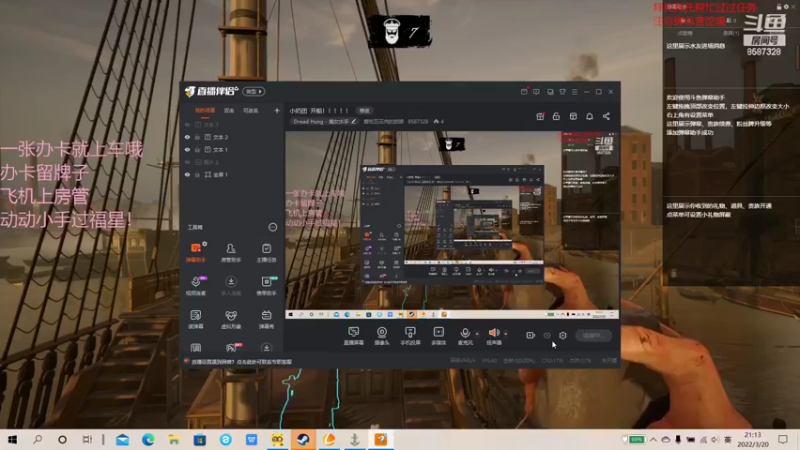Toggle the preview eye icon beside settings gear

[x=547, y=335]
